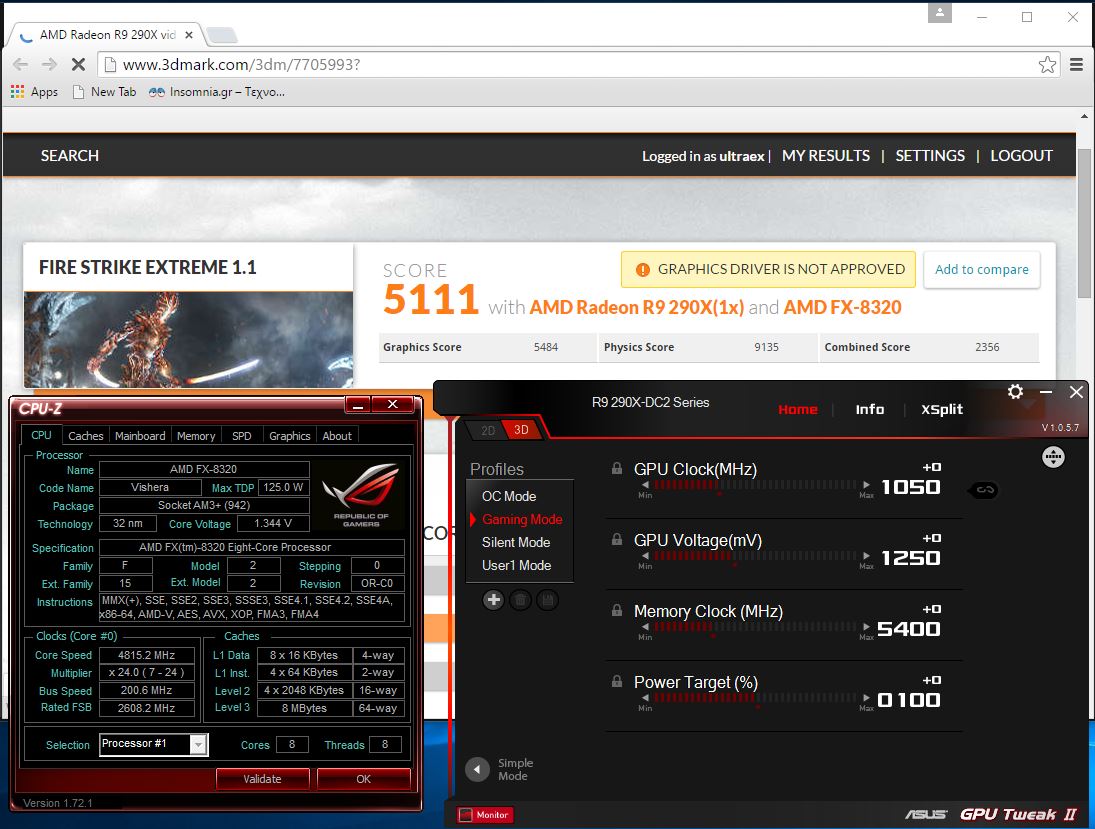Open the Caches tab in CPU-Z
The height and width of the screenshot is (829, 1095).
[86, 436]
